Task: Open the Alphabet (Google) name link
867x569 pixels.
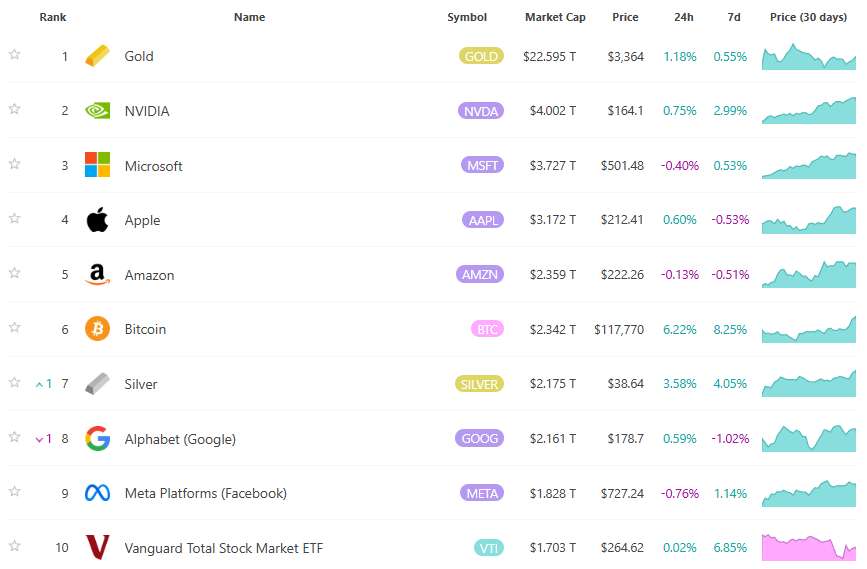Action: pos(180,439)
